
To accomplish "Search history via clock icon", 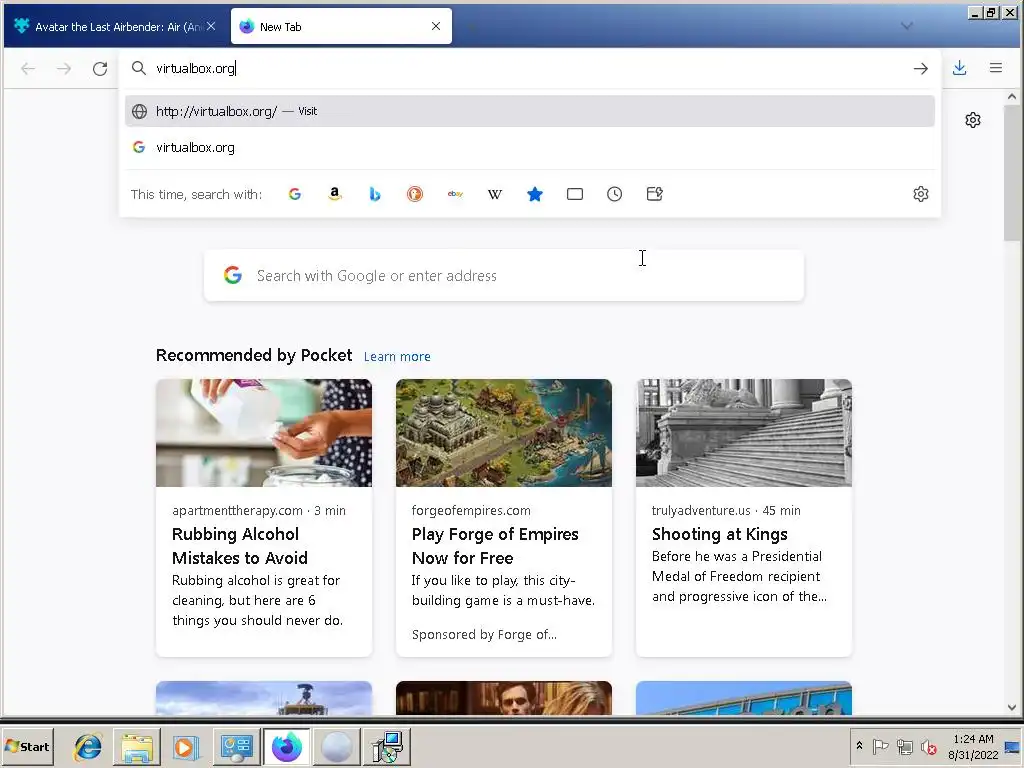I will pyautogui.click(x=615, y=194).
